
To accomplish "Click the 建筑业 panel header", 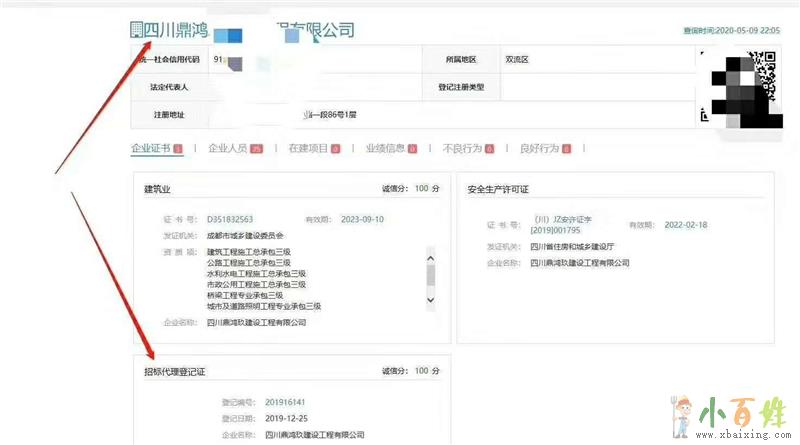I will (158, 188).
